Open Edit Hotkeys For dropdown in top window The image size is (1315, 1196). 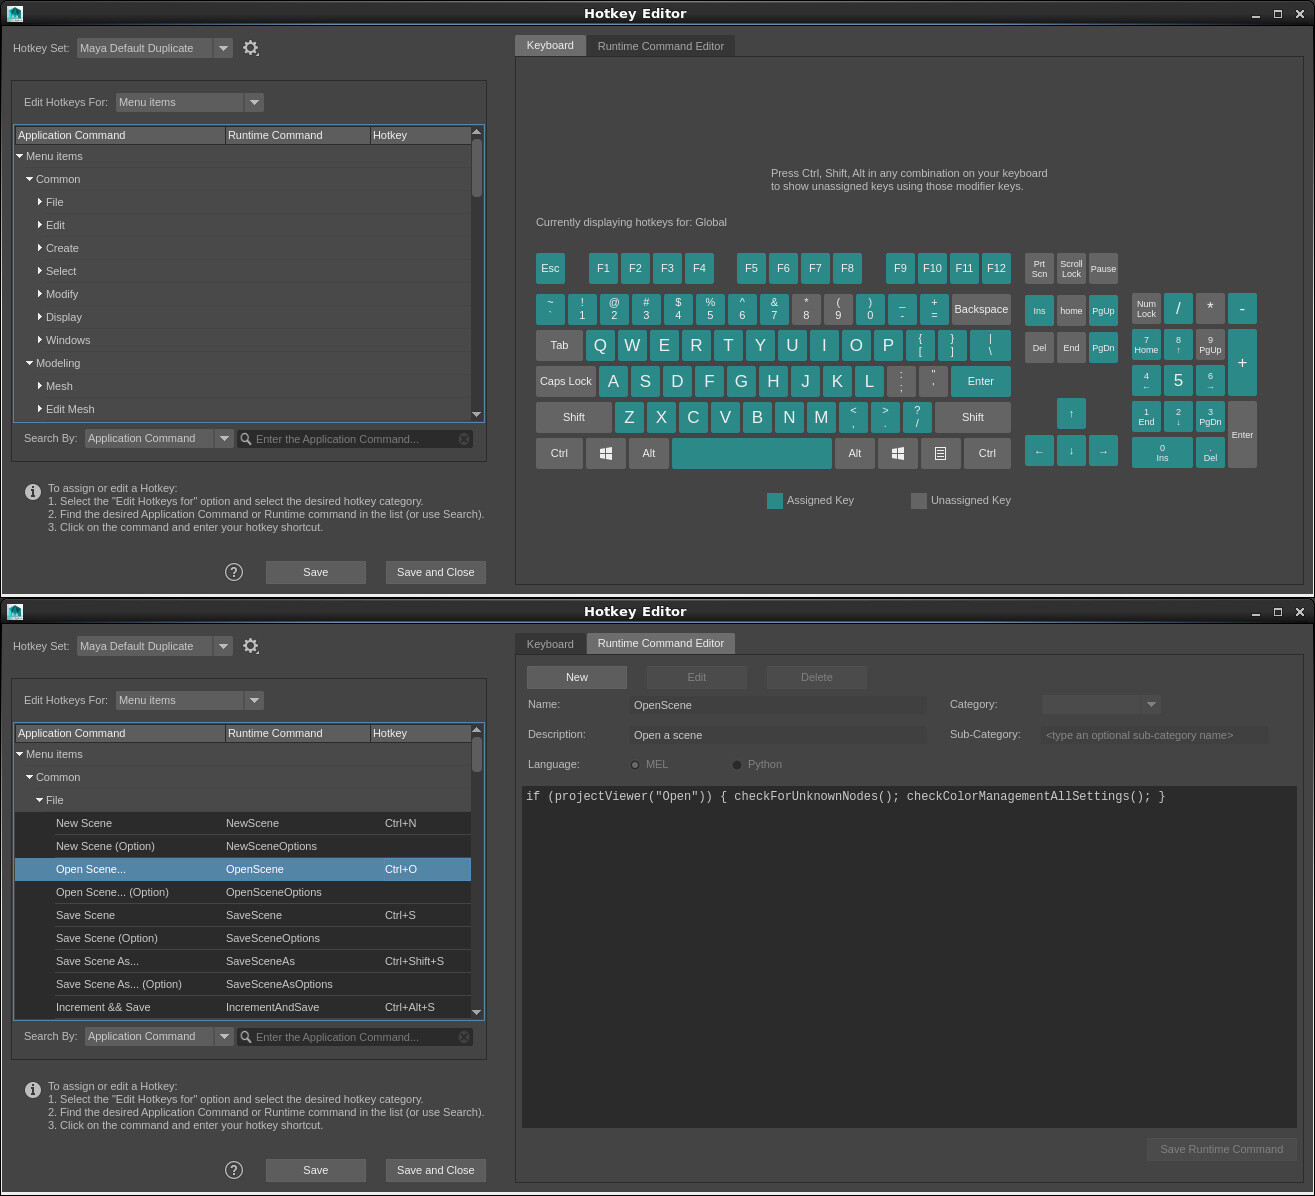pyautogui.click(x=190, y=102)
